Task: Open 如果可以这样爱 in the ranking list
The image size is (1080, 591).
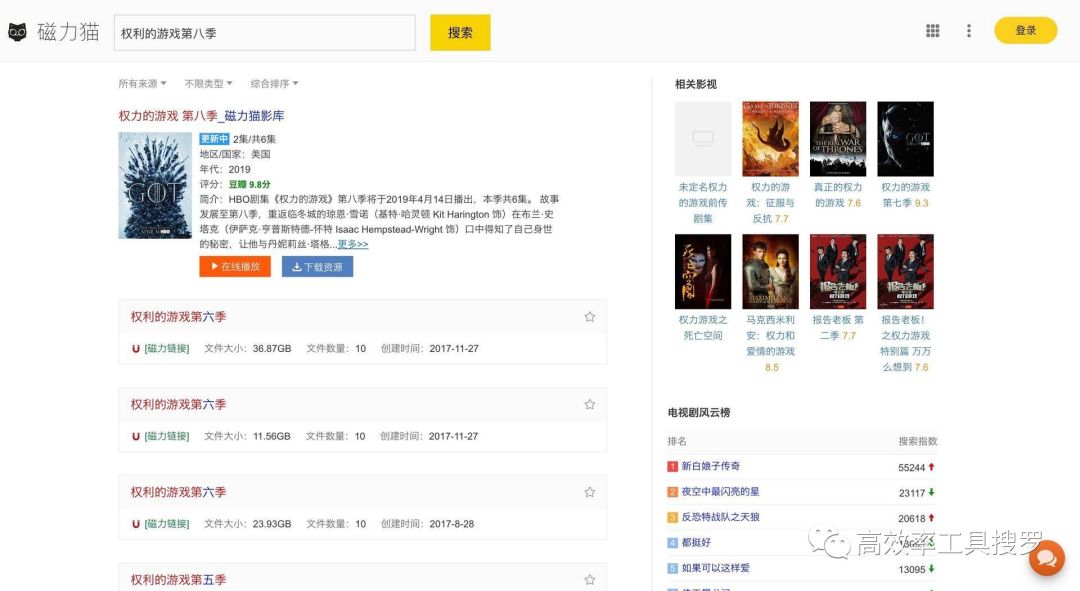Action: (x=716, y=568)
